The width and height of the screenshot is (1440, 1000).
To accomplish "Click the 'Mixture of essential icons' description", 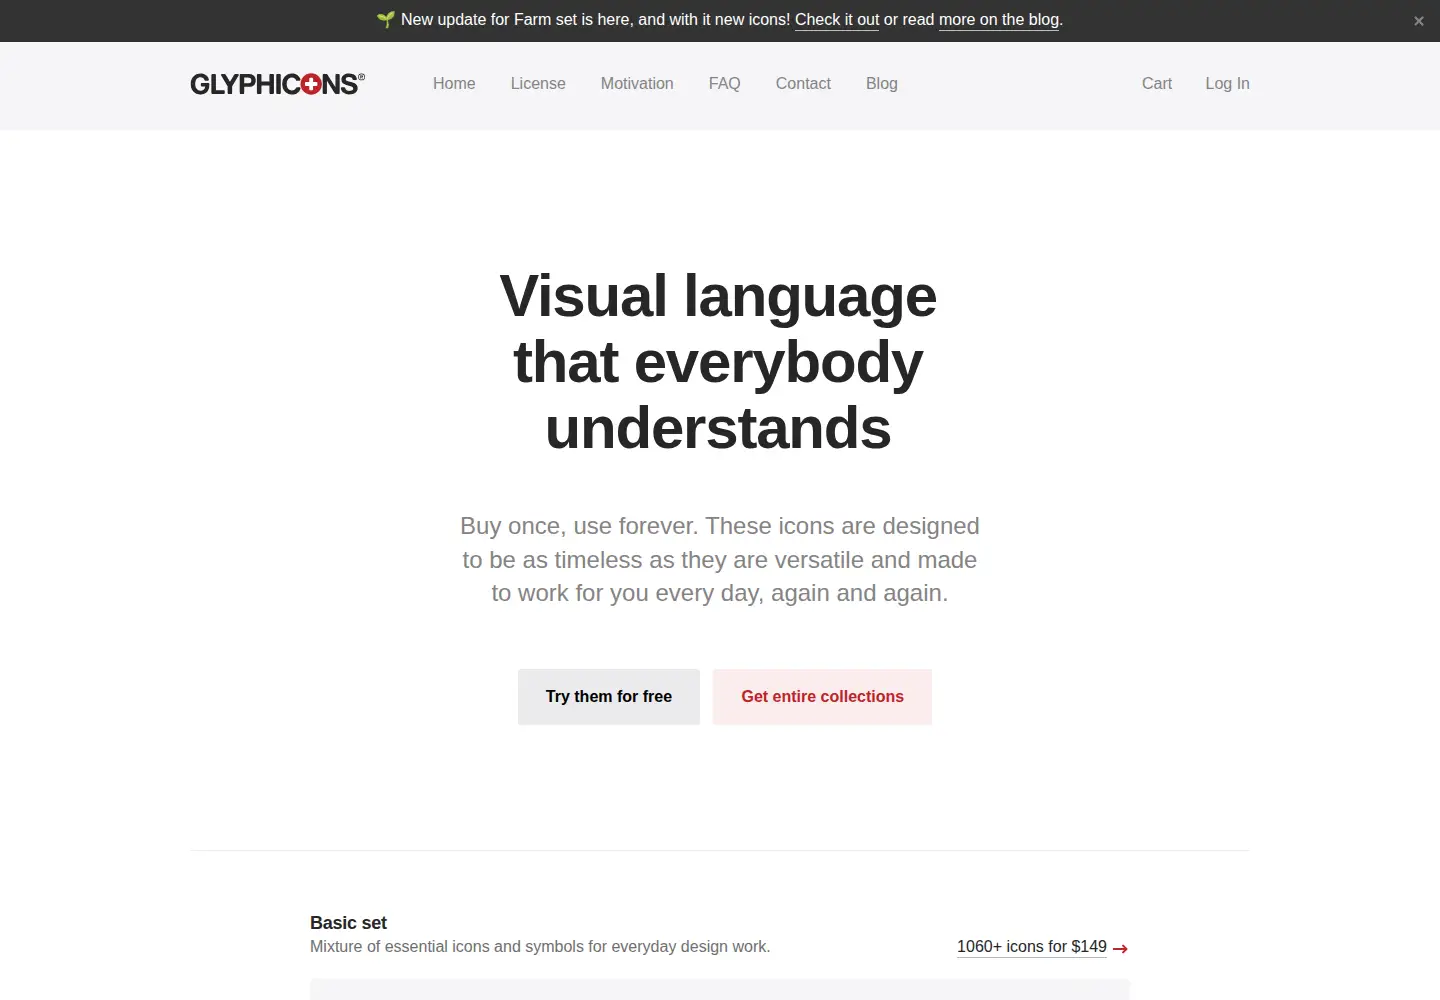I will pyautogui.click(x=540, y=947).
